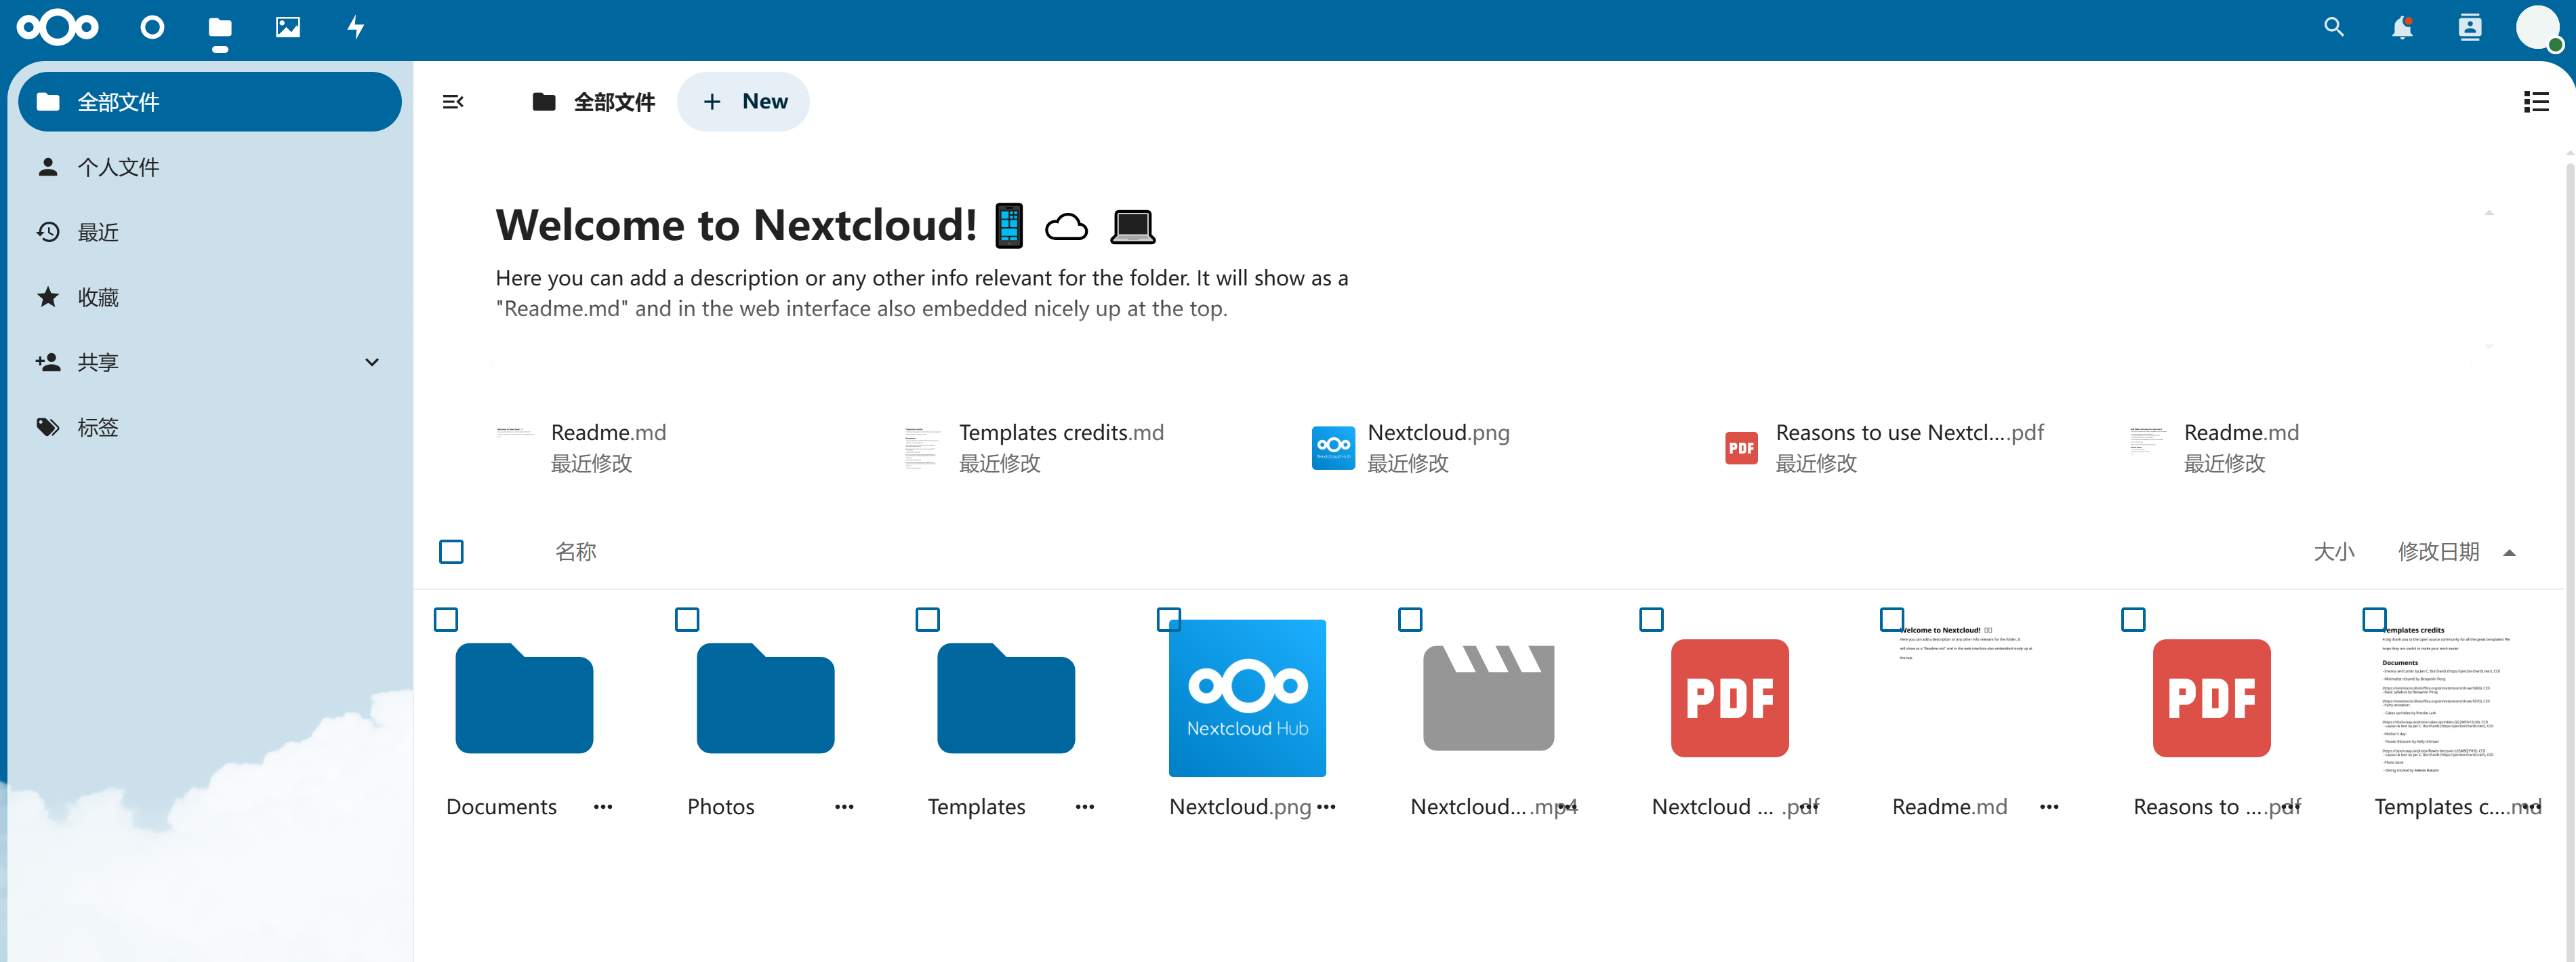Select the Nextcloud.png checkbox
The height and width of the screenshot is (962, 2576).
tap(1169, 620)
